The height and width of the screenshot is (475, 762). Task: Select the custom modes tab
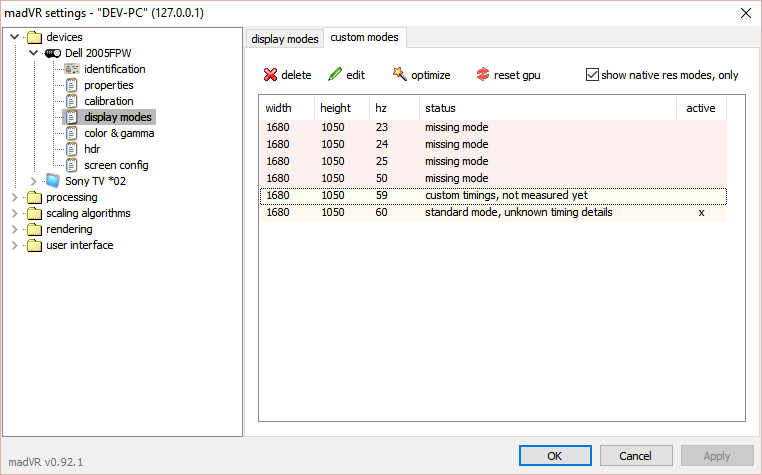[364, 38]
